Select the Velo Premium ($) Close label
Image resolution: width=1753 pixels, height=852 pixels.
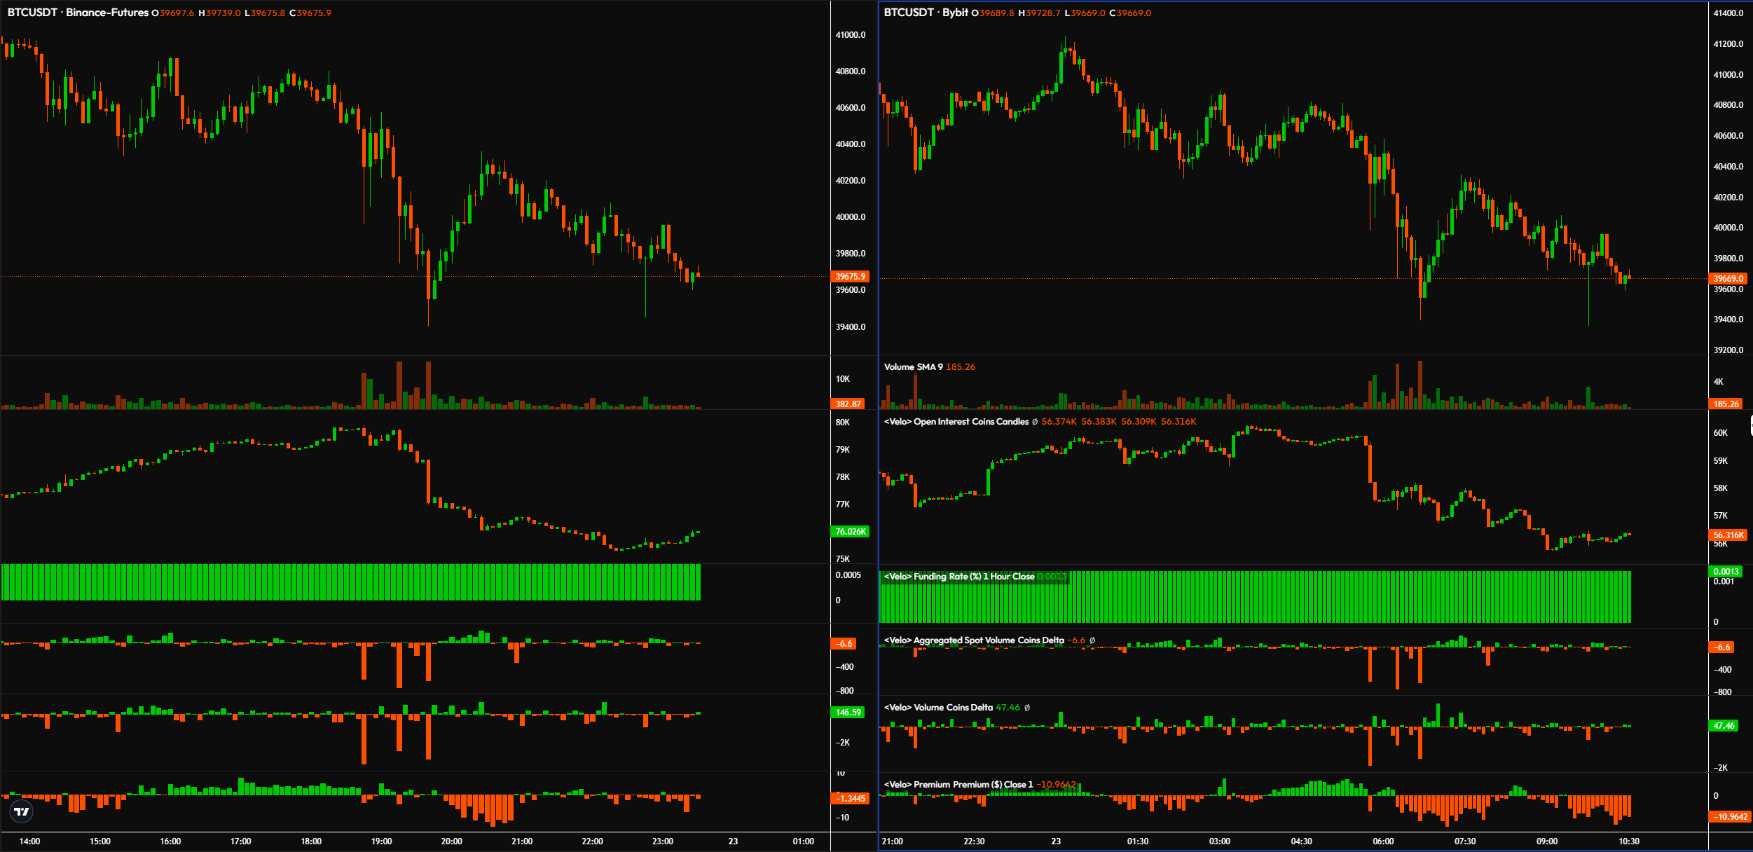click(958, 785)
